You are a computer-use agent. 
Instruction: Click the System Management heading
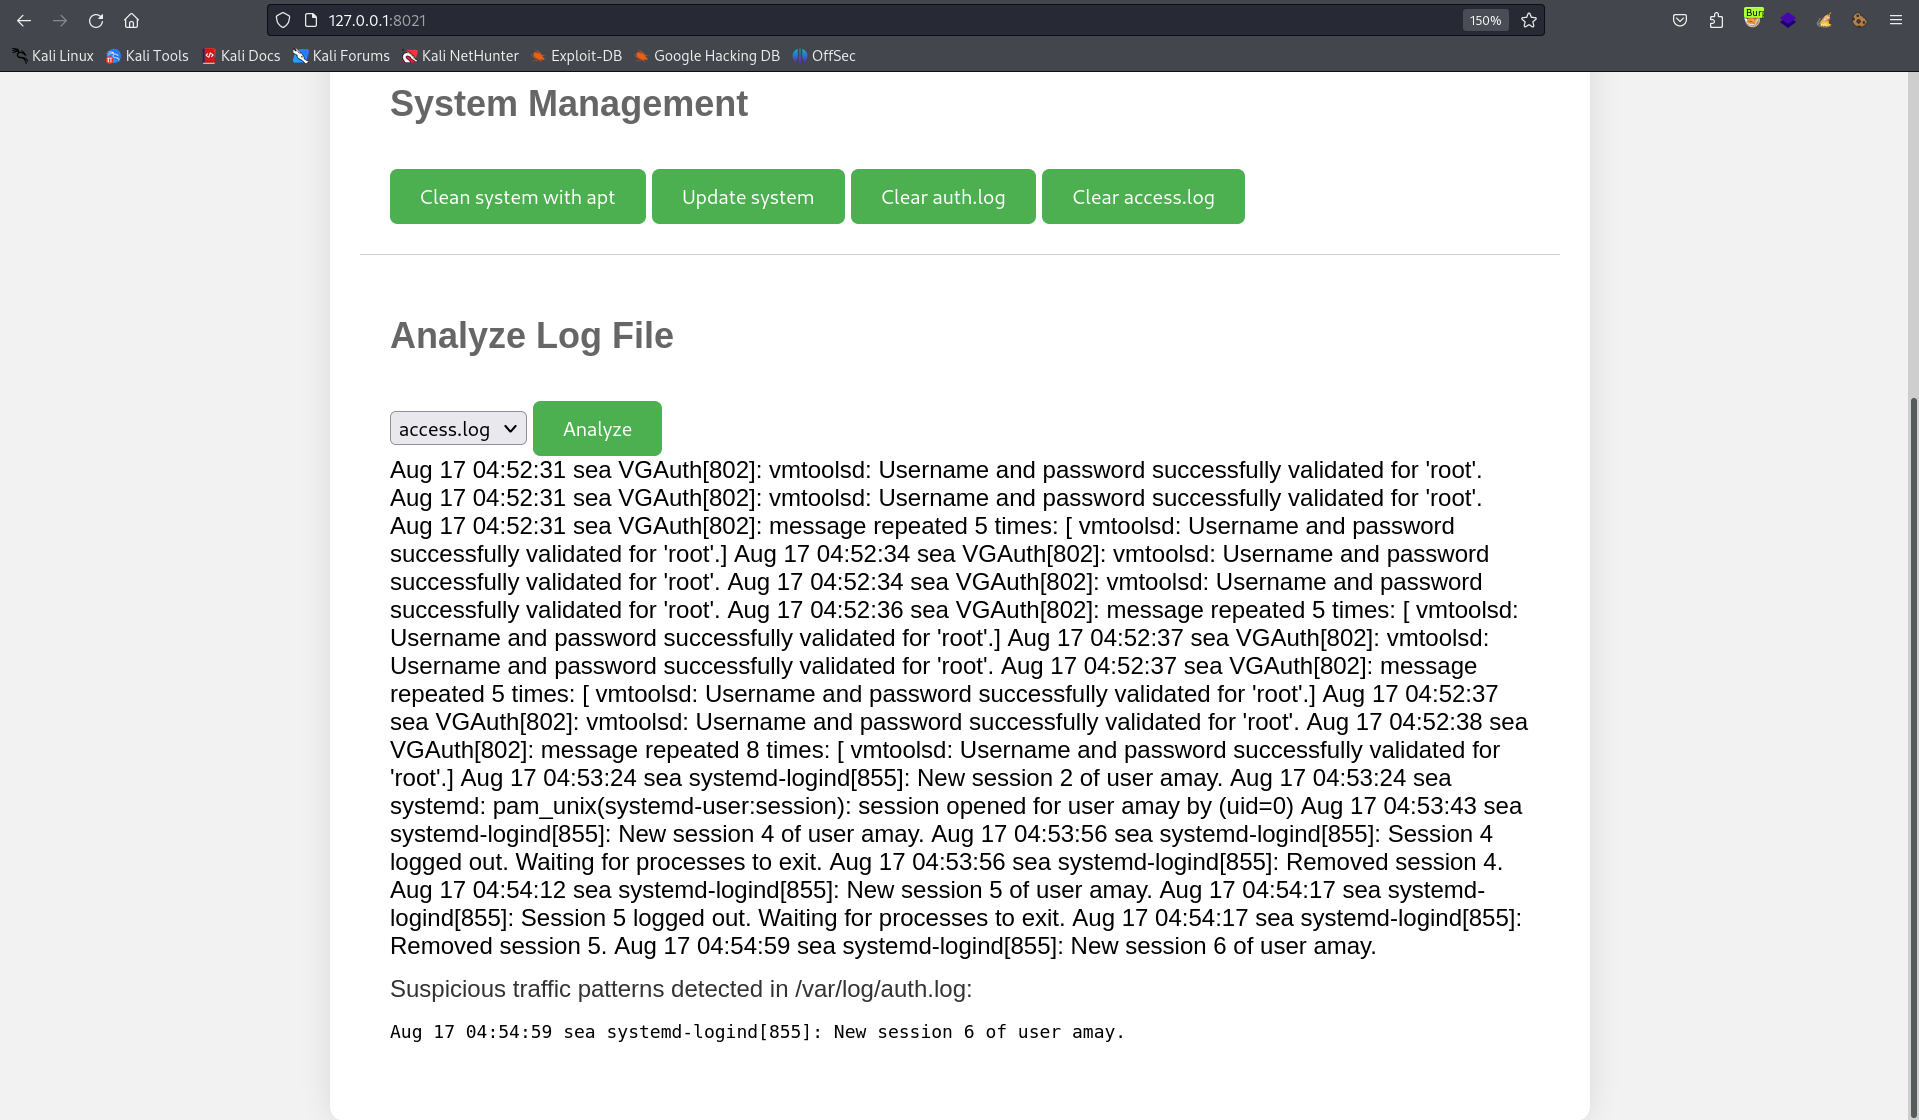point(568,104)
